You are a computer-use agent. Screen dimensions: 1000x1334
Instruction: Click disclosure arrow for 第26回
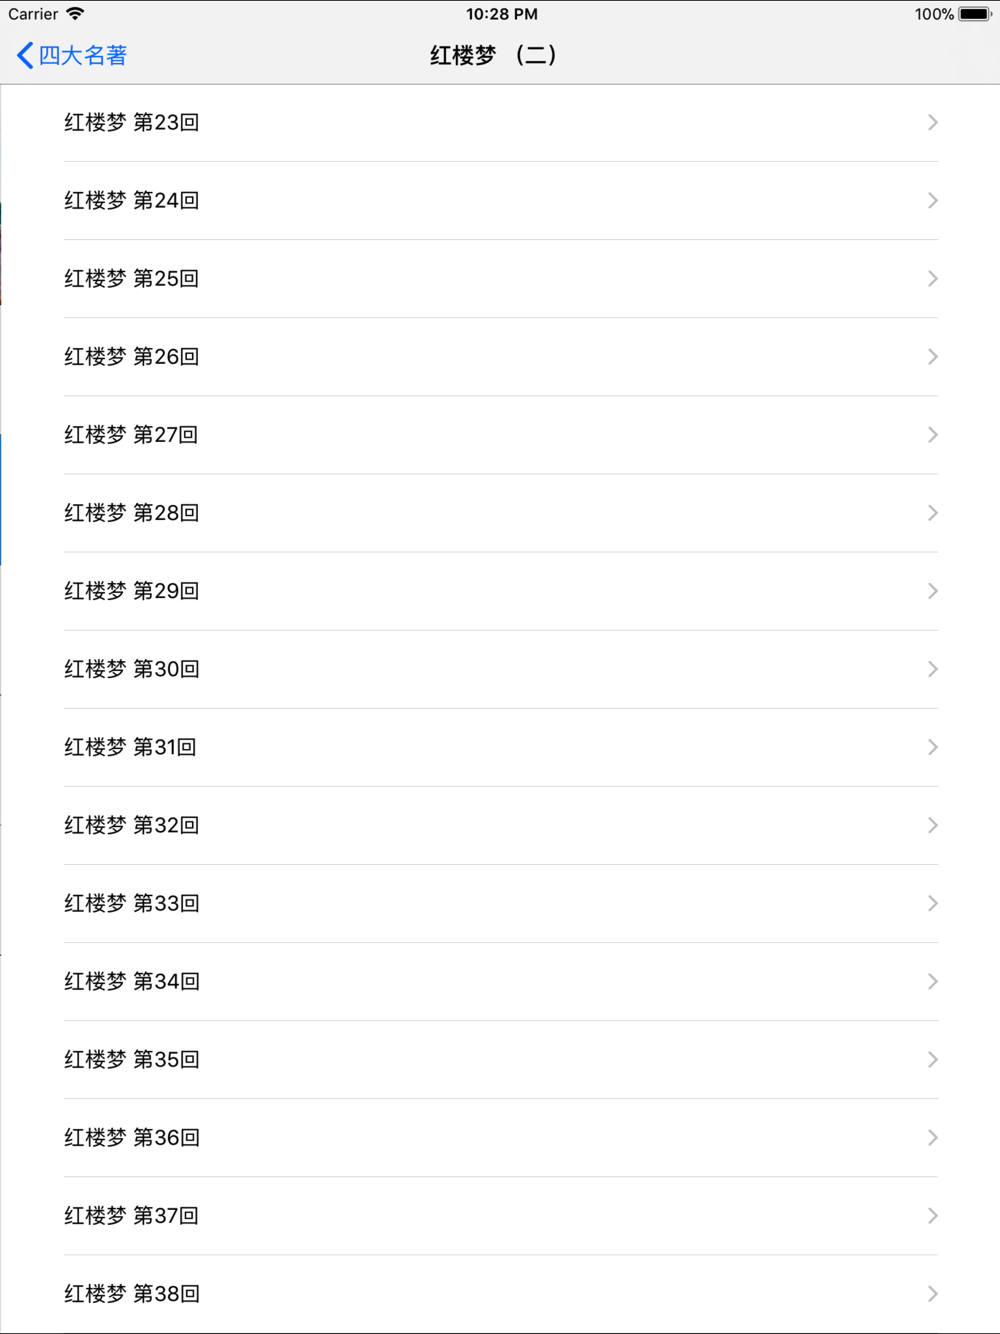point(932,357)
